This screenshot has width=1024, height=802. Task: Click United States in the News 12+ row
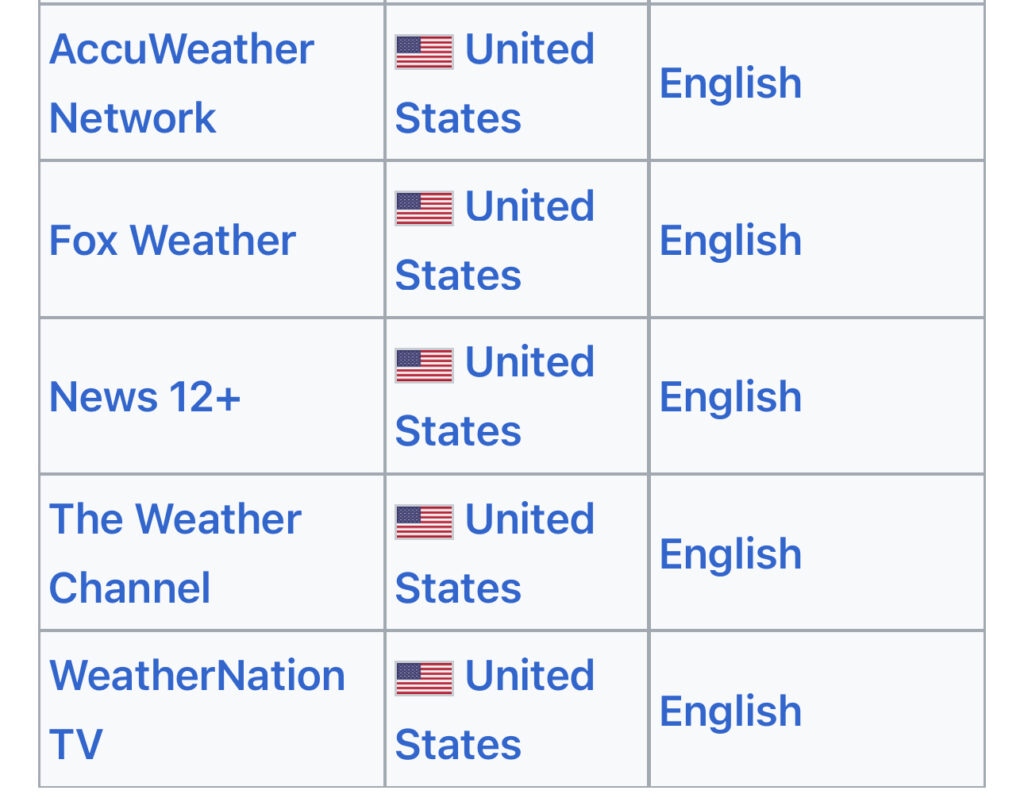click(x=494, y=396)
